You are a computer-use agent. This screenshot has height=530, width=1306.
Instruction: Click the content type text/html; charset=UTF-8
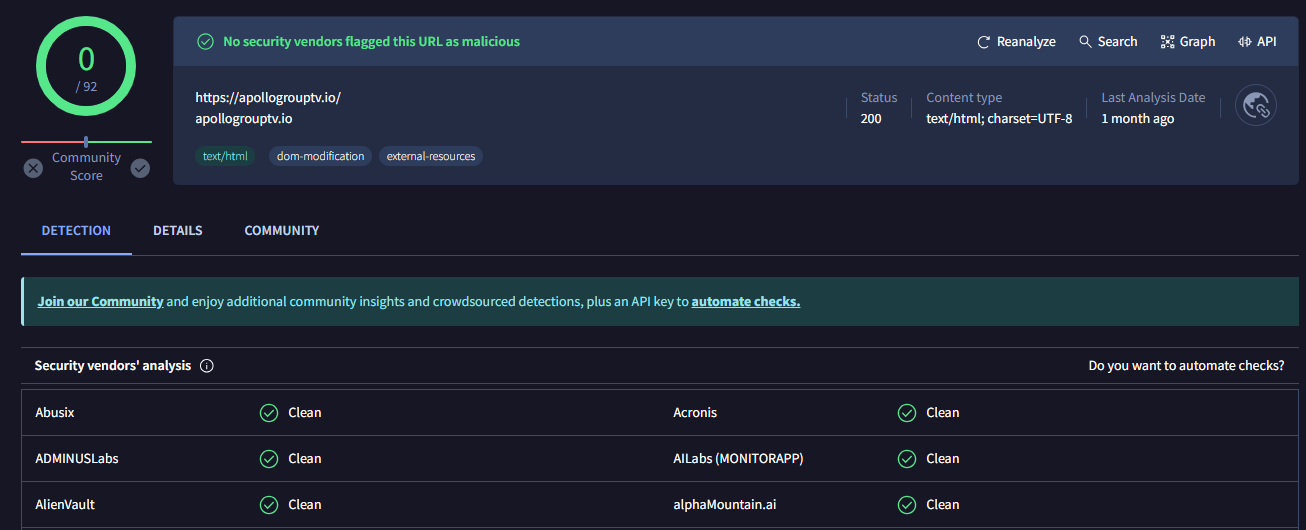[999, 119]
